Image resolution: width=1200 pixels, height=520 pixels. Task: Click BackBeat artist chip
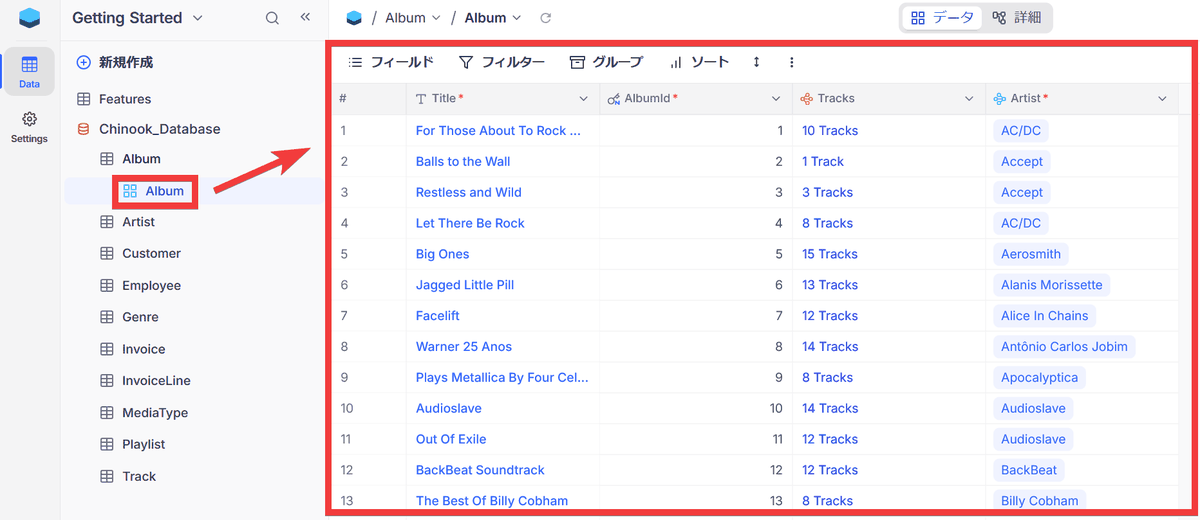[1029, 470]
